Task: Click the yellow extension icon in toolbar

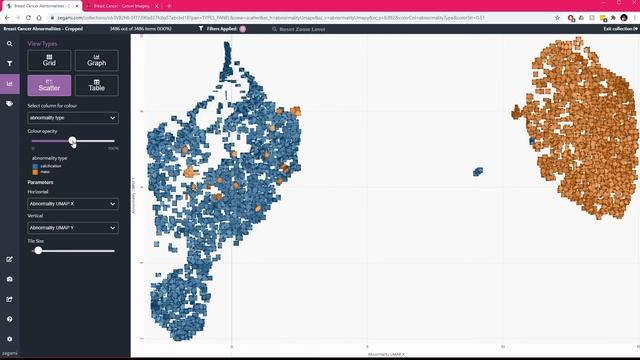Action: (x=603, y=18)
